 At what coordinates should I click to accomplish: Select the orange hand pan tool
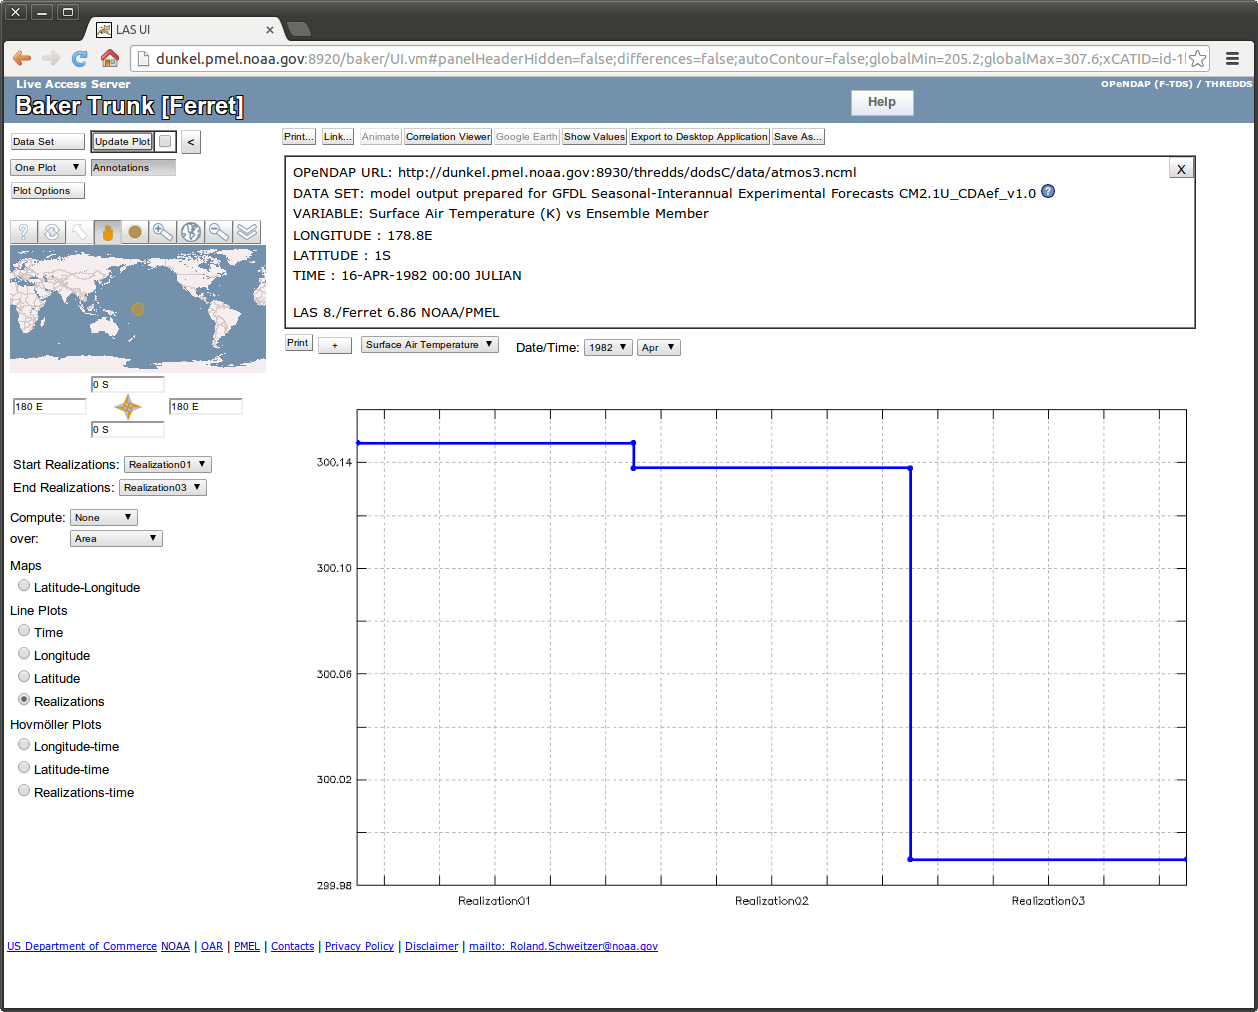coord(108,232)
